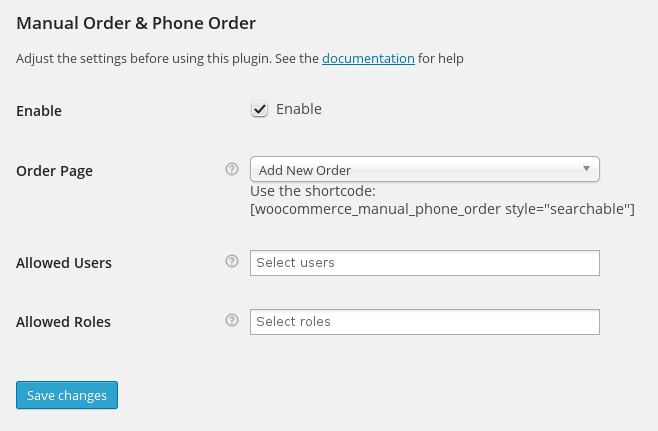Click the help icon beside Order Page

click(x=232, y=169)
